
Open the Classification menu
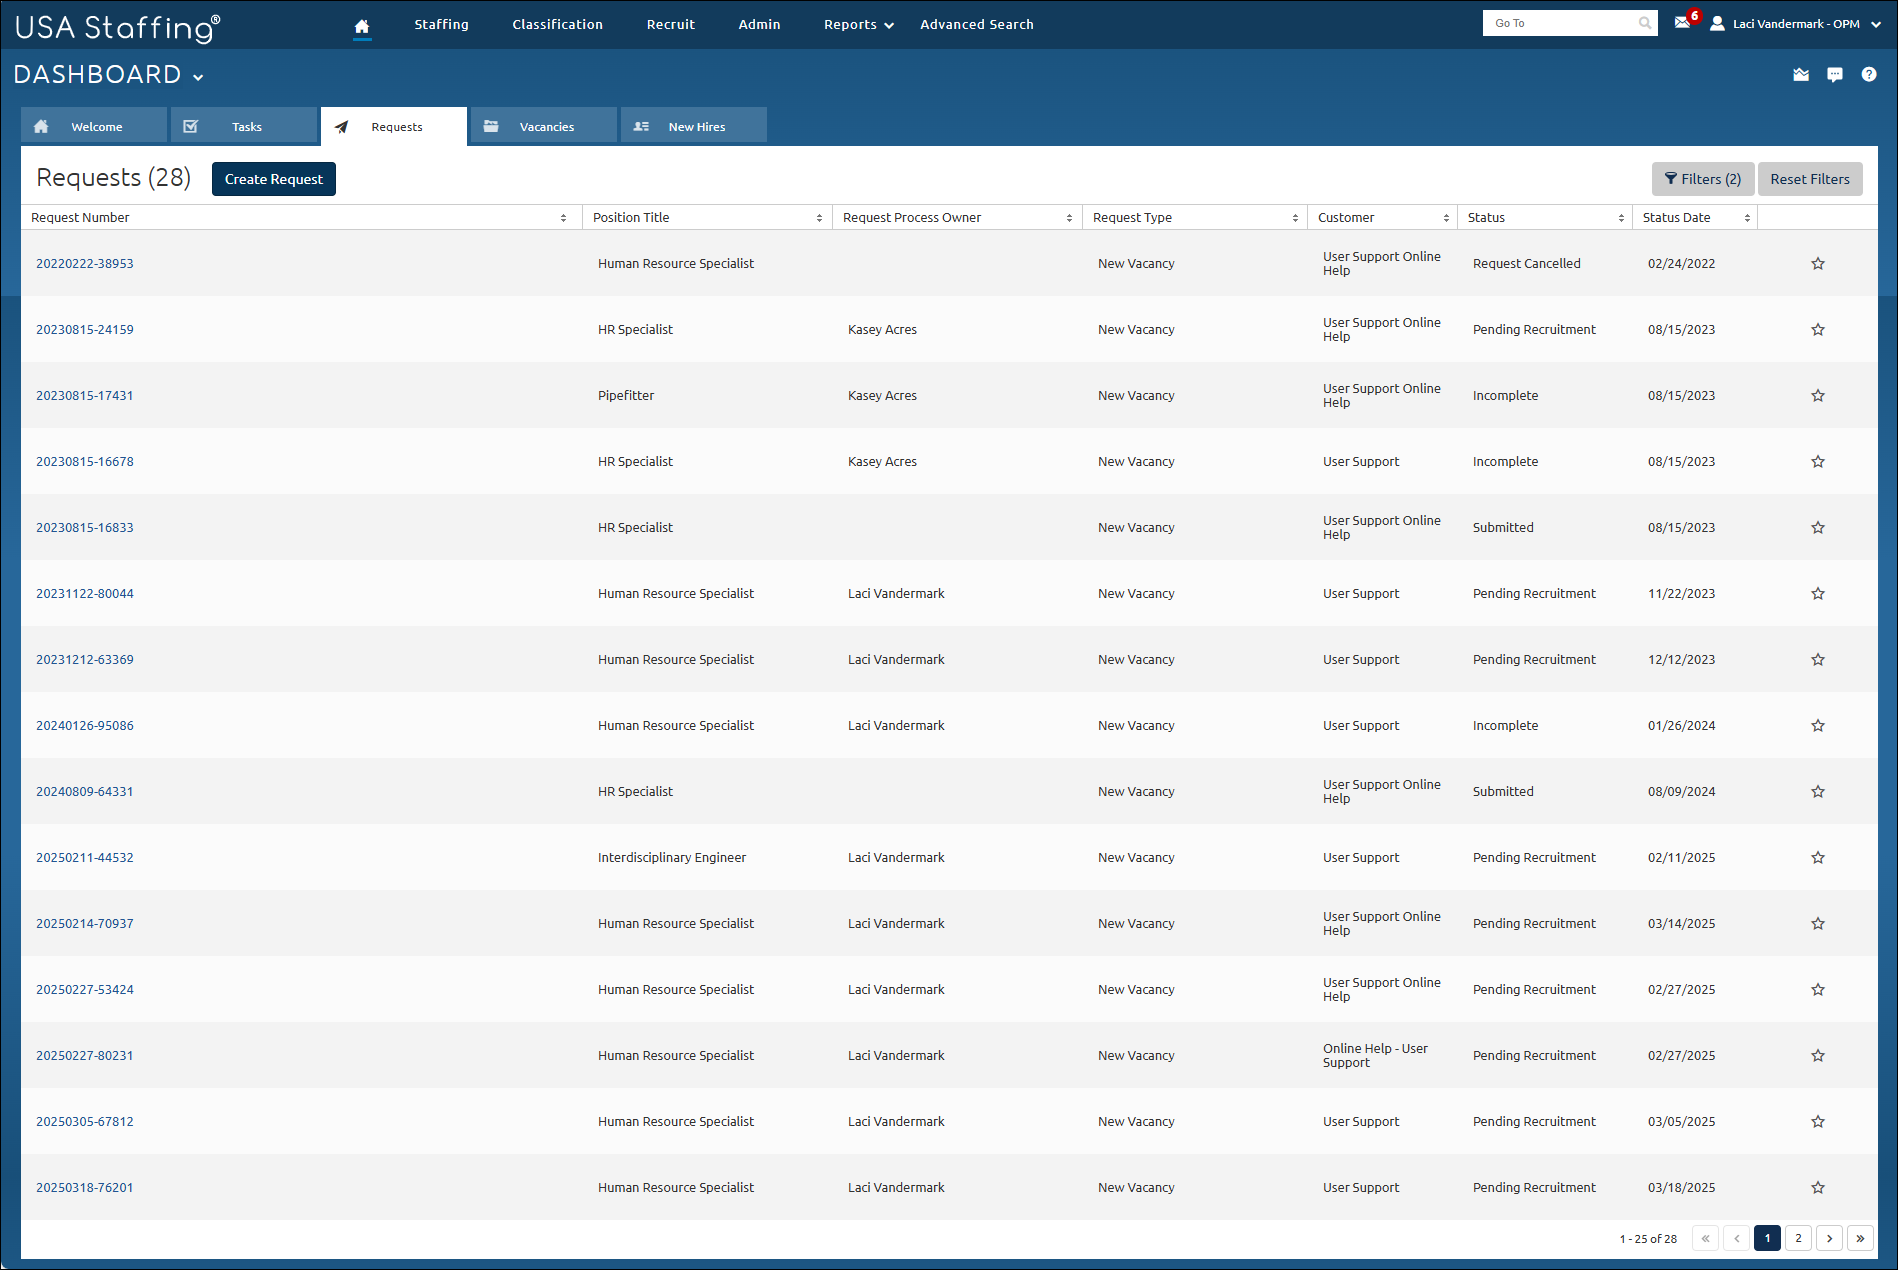point(557,24)
